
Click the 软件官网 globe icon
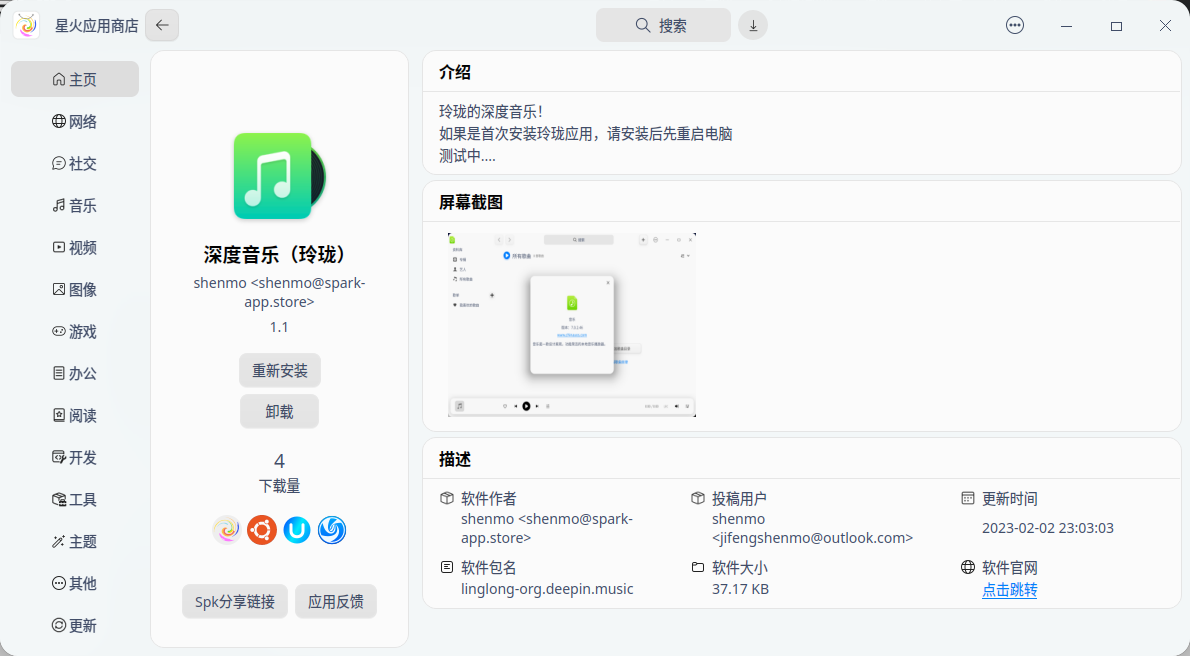click(968, 566)
